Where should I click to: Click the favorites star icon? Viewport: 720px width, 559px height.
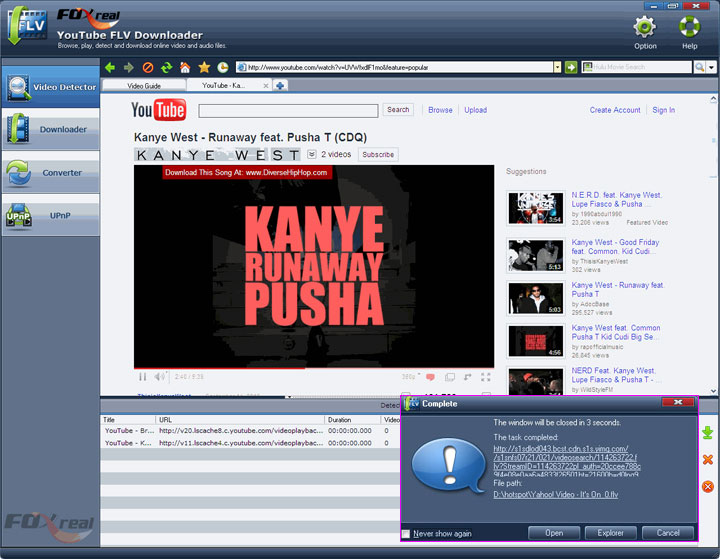[204, 68]
